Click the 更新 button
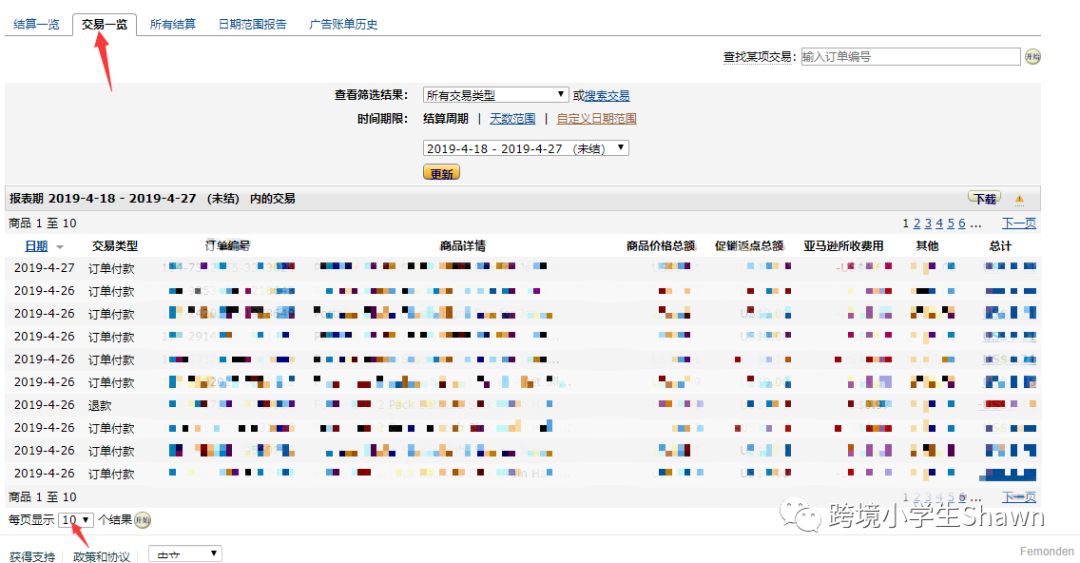This screenshot has height=563, width=1080. 442,174
